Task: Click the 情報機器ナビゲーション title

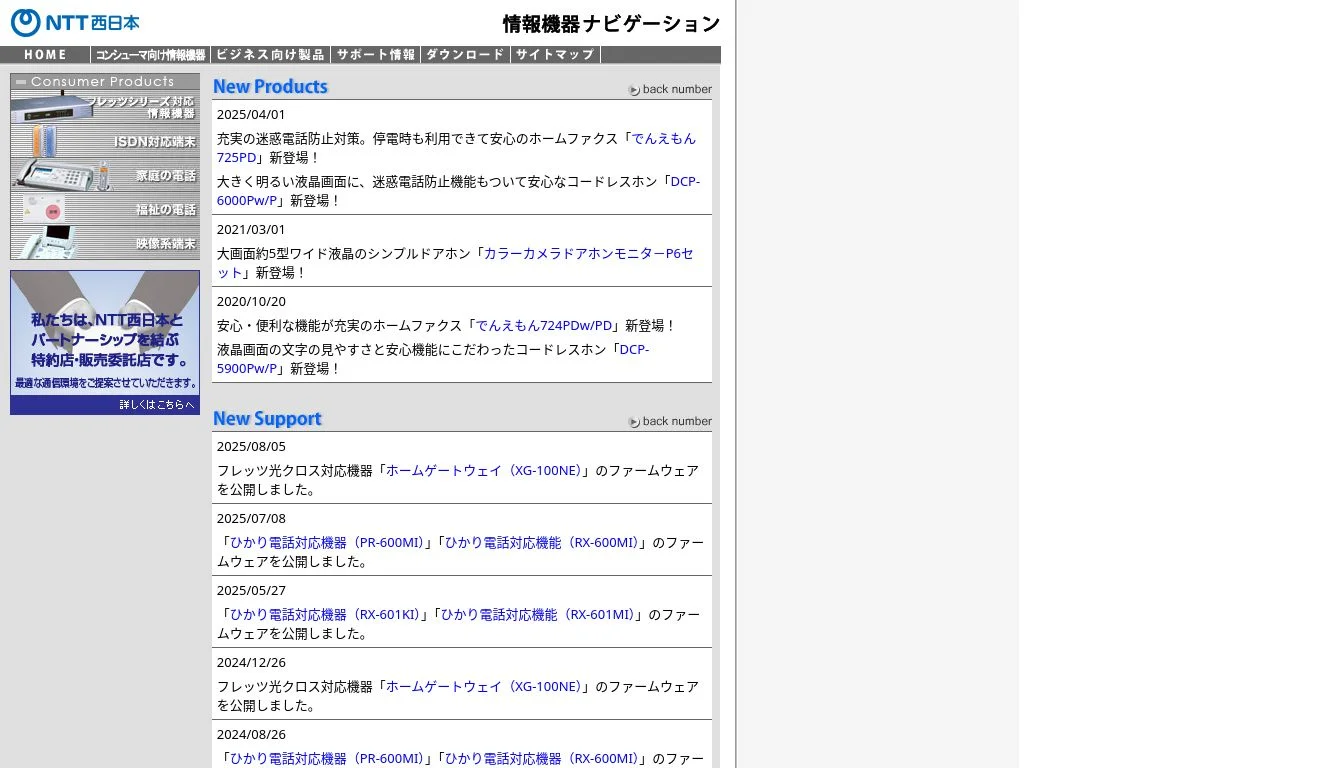Action: click(611, 24)
